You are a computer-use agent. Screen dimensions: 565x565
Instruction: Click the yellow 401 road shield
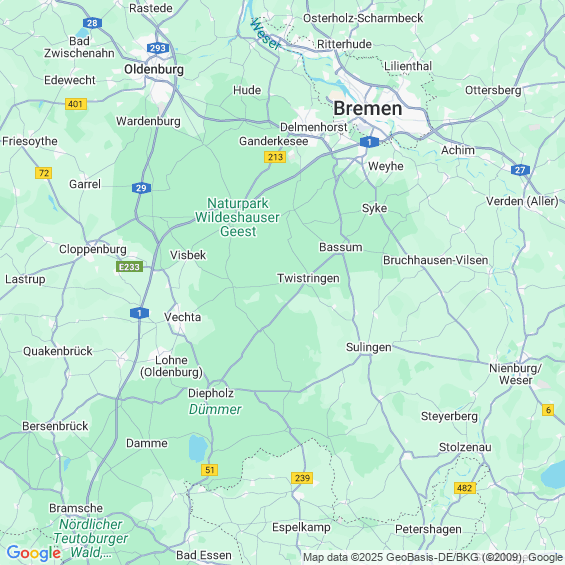[x=76, y=104]
